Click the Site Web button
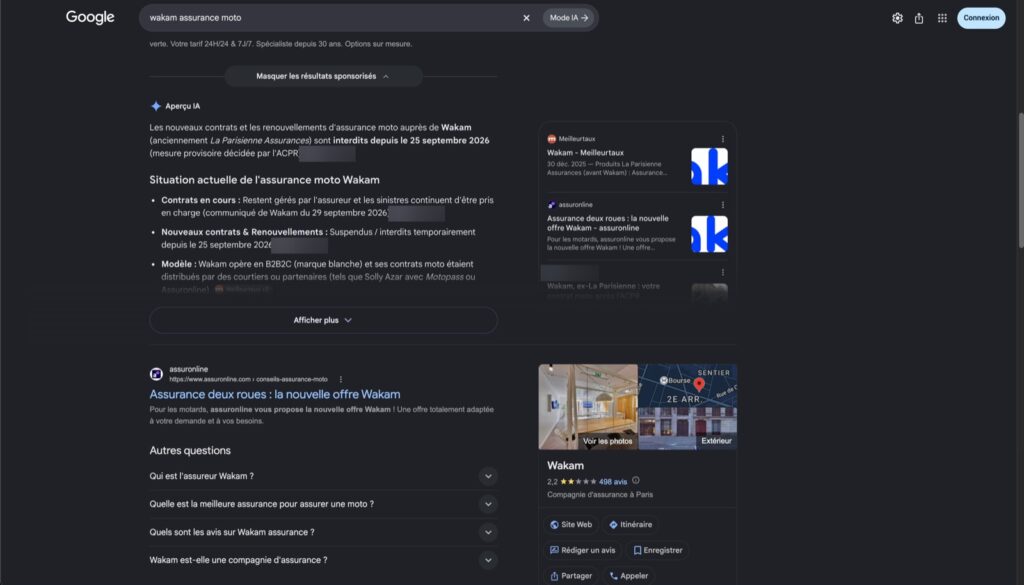The image size is (1024, 585). 571,525
